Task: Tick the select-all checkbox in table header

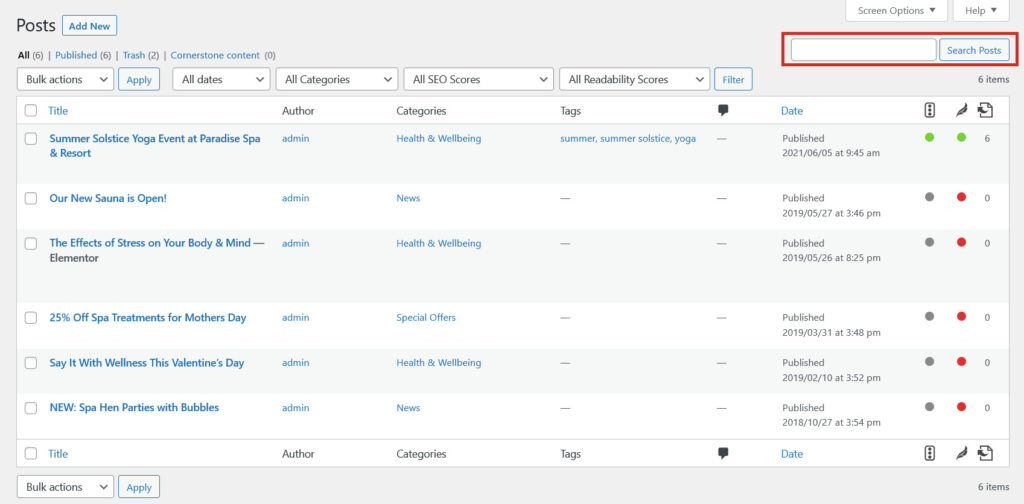Action: click(31, 111)
